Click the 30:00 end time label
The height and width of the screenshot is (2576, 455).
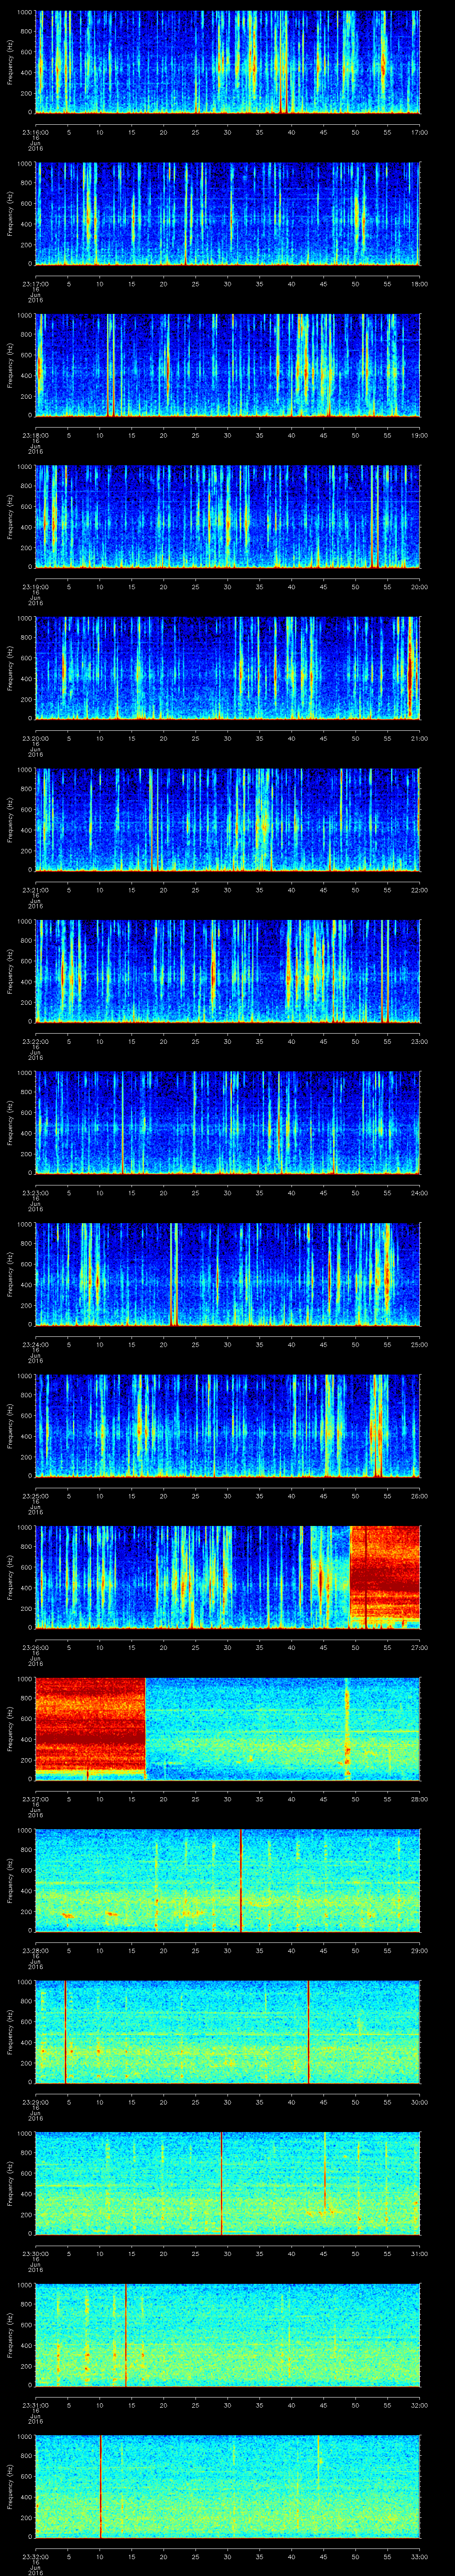[420, 2102]
